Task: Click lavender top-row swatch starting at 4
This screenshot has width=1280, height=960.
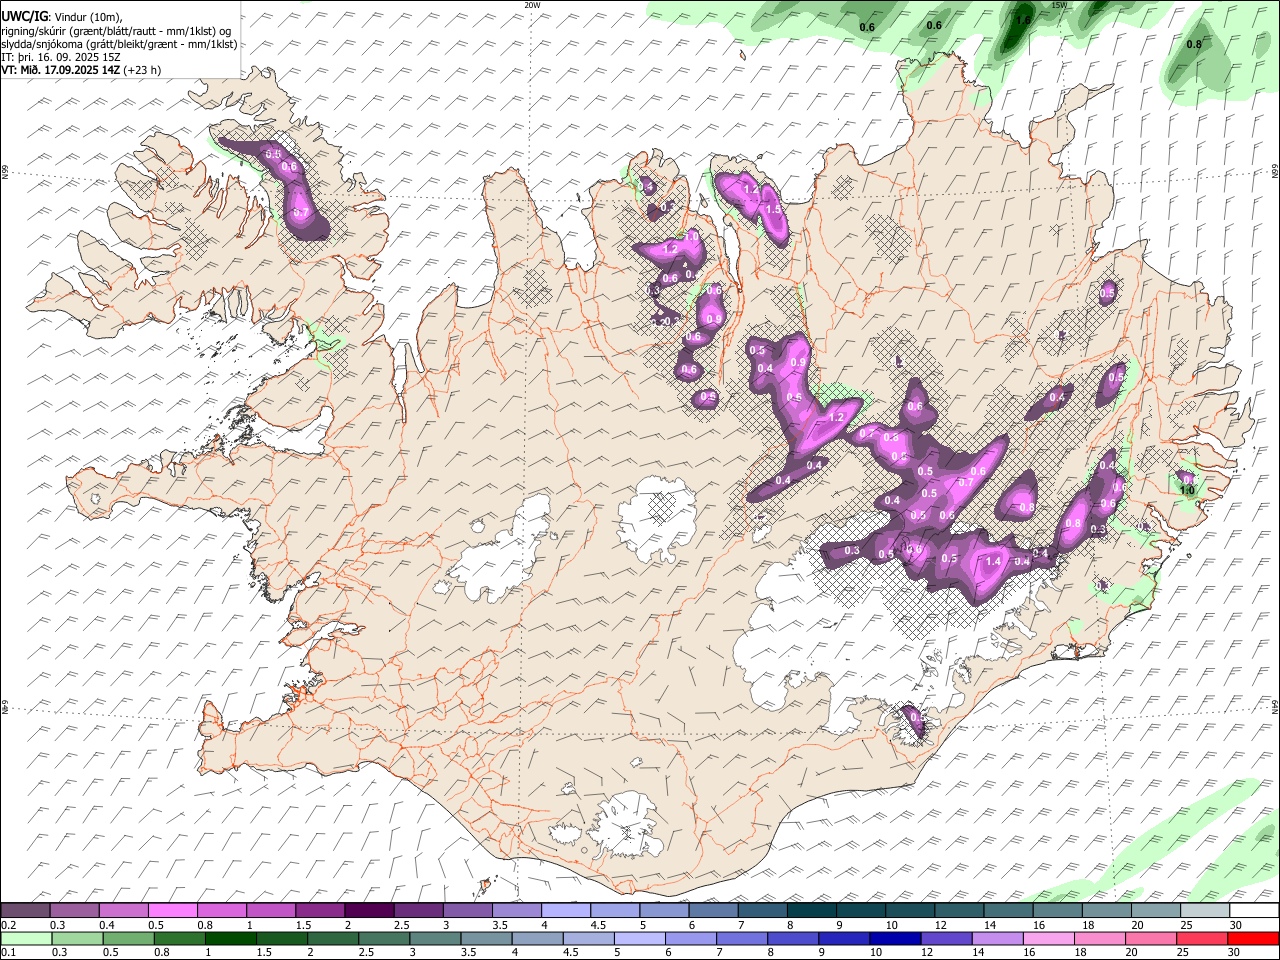Action: 565,910
